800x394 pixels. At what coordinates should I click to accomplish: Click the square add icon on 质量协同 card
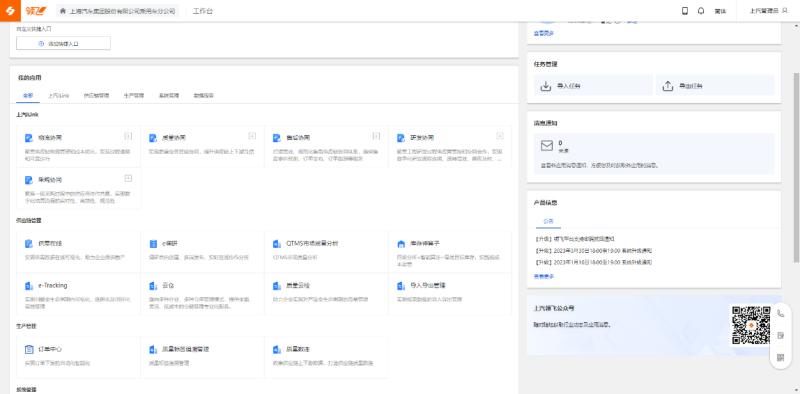click(x=252, y=136)
